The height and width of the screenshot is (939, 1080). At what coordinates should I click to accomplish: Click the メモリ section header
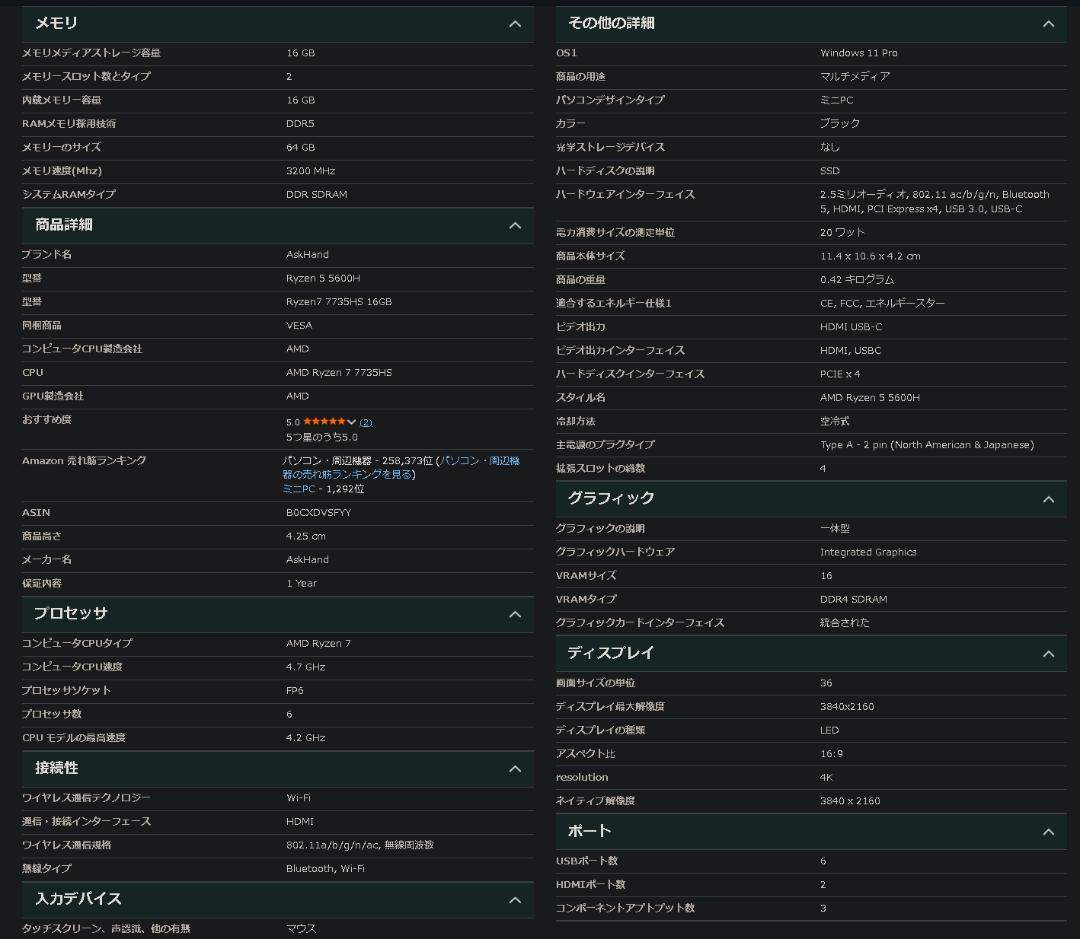coord(55,22)
